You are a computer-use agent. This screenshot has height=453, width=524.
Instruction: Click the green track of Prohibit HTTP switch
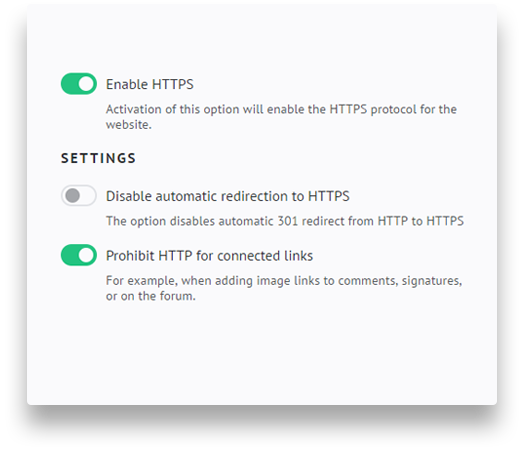point(70,255)
